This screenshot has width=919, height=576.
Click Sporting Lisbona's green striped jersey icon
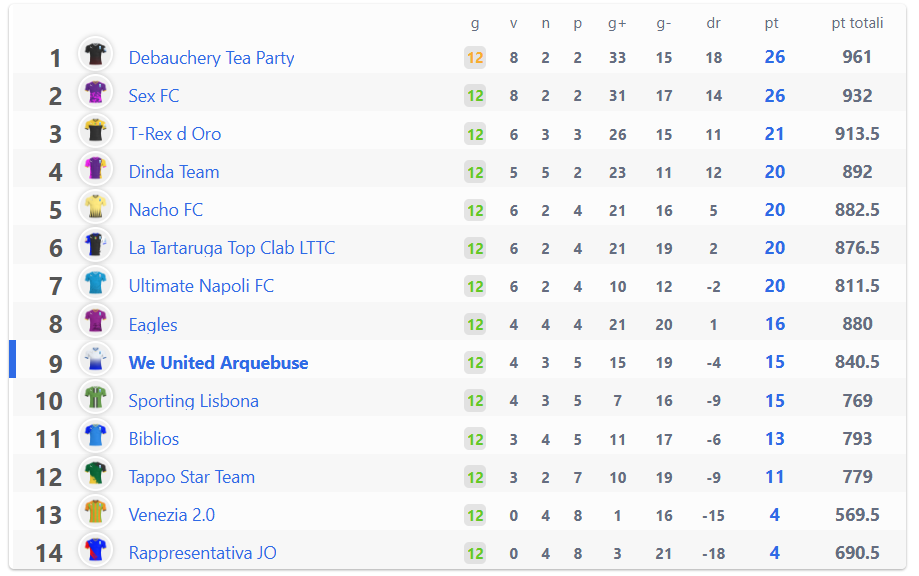click(95, 397)
